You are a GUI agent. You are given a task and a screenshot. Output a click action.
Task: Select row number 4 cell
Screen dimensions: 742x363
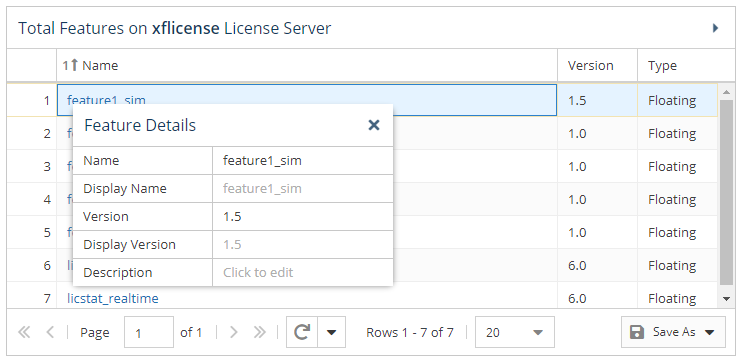pos(32,199)
